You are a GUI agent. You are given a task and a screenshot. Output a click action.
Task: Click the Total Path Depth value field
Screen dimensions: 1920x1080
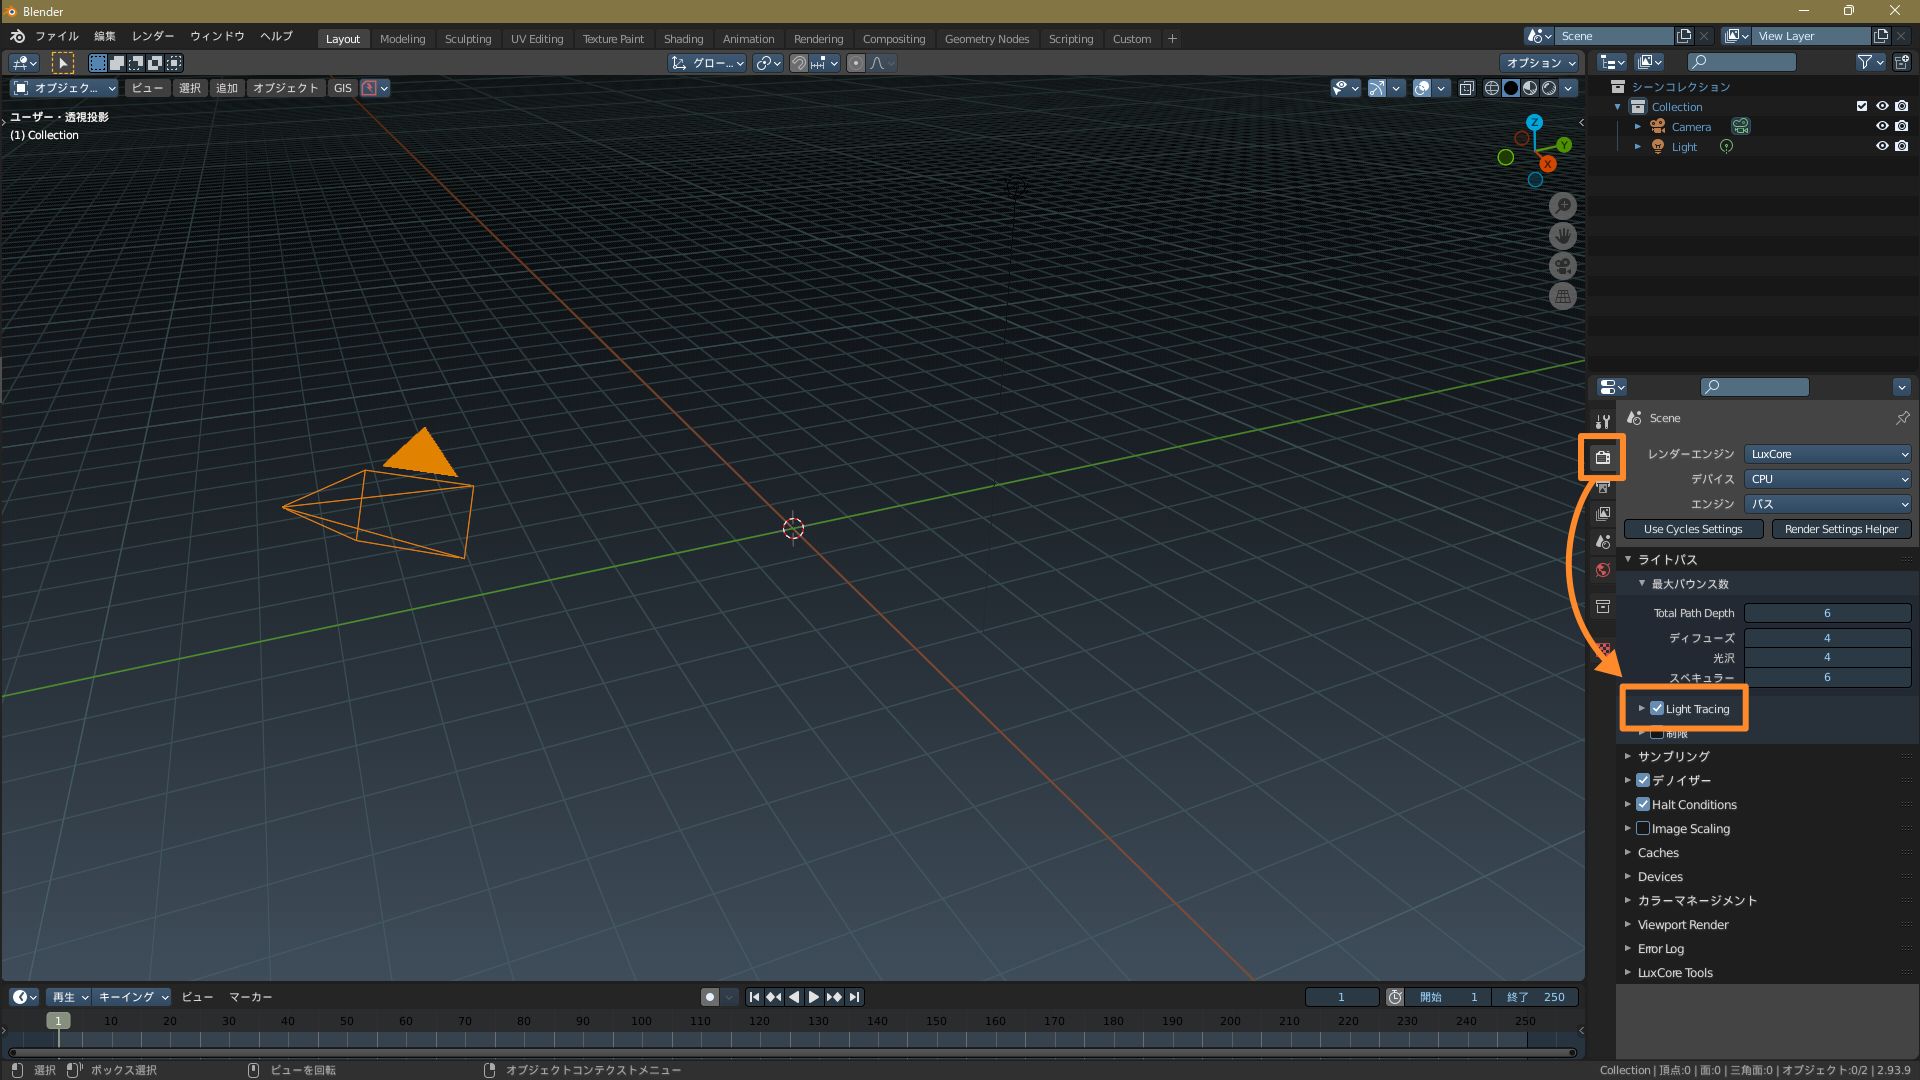click(1827, 613)
